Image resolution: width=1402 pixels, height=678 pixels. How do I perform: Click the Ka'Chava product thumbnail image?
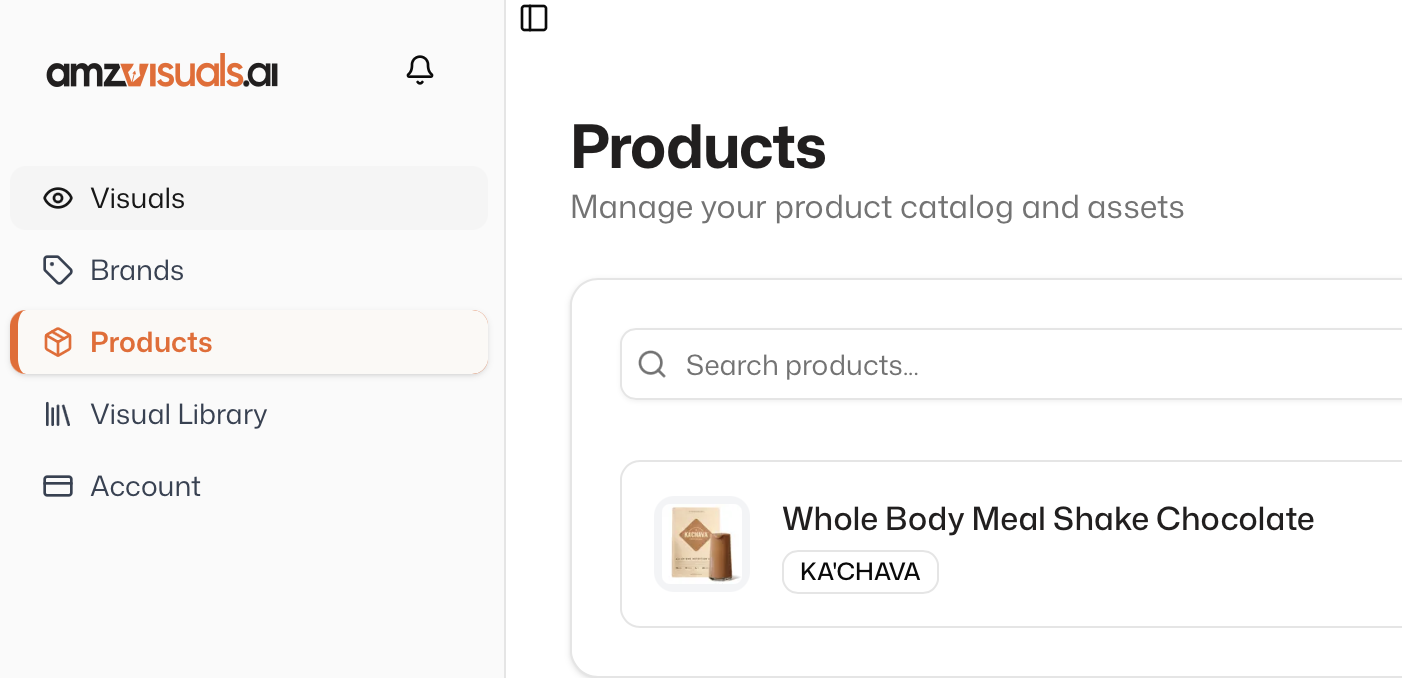701,543
